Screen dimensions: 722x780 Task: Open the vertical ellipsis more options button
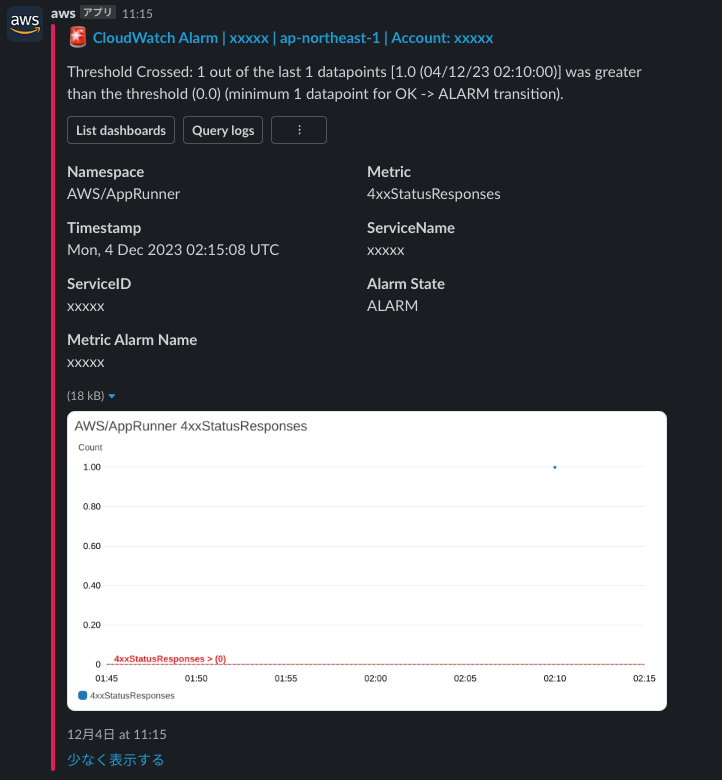point(299,130)
